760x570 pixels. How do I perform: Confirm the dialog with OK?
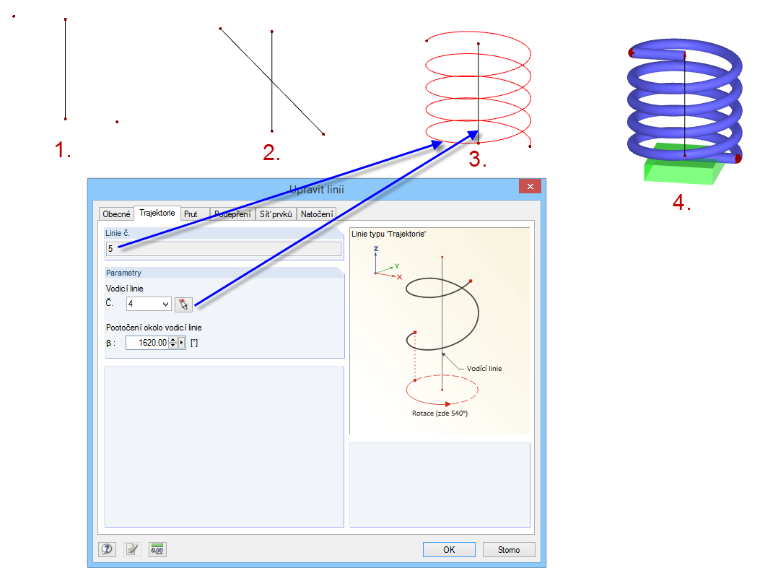449,550
